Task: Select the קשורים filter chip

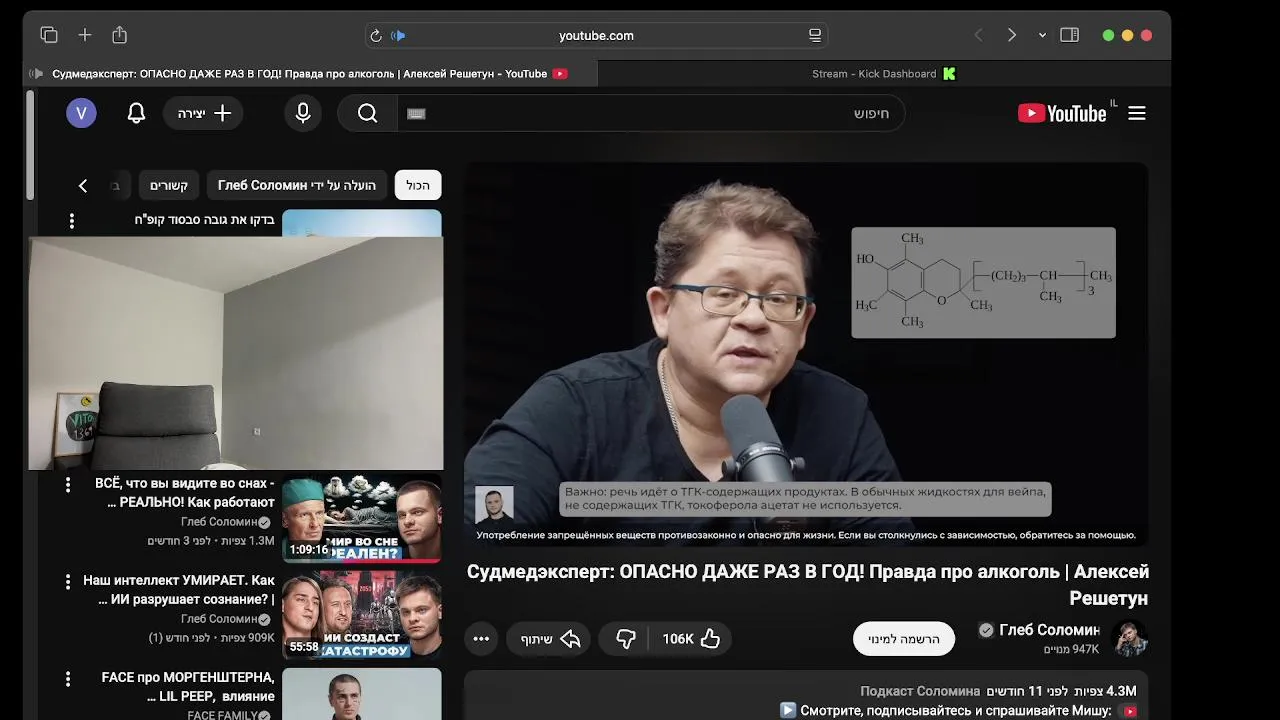Action: pos(169,186)
